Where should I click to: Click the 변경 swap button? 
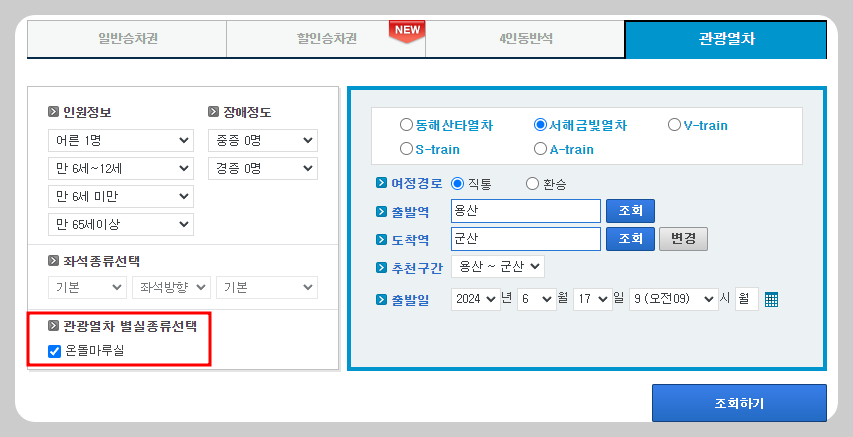pos(683,239)
